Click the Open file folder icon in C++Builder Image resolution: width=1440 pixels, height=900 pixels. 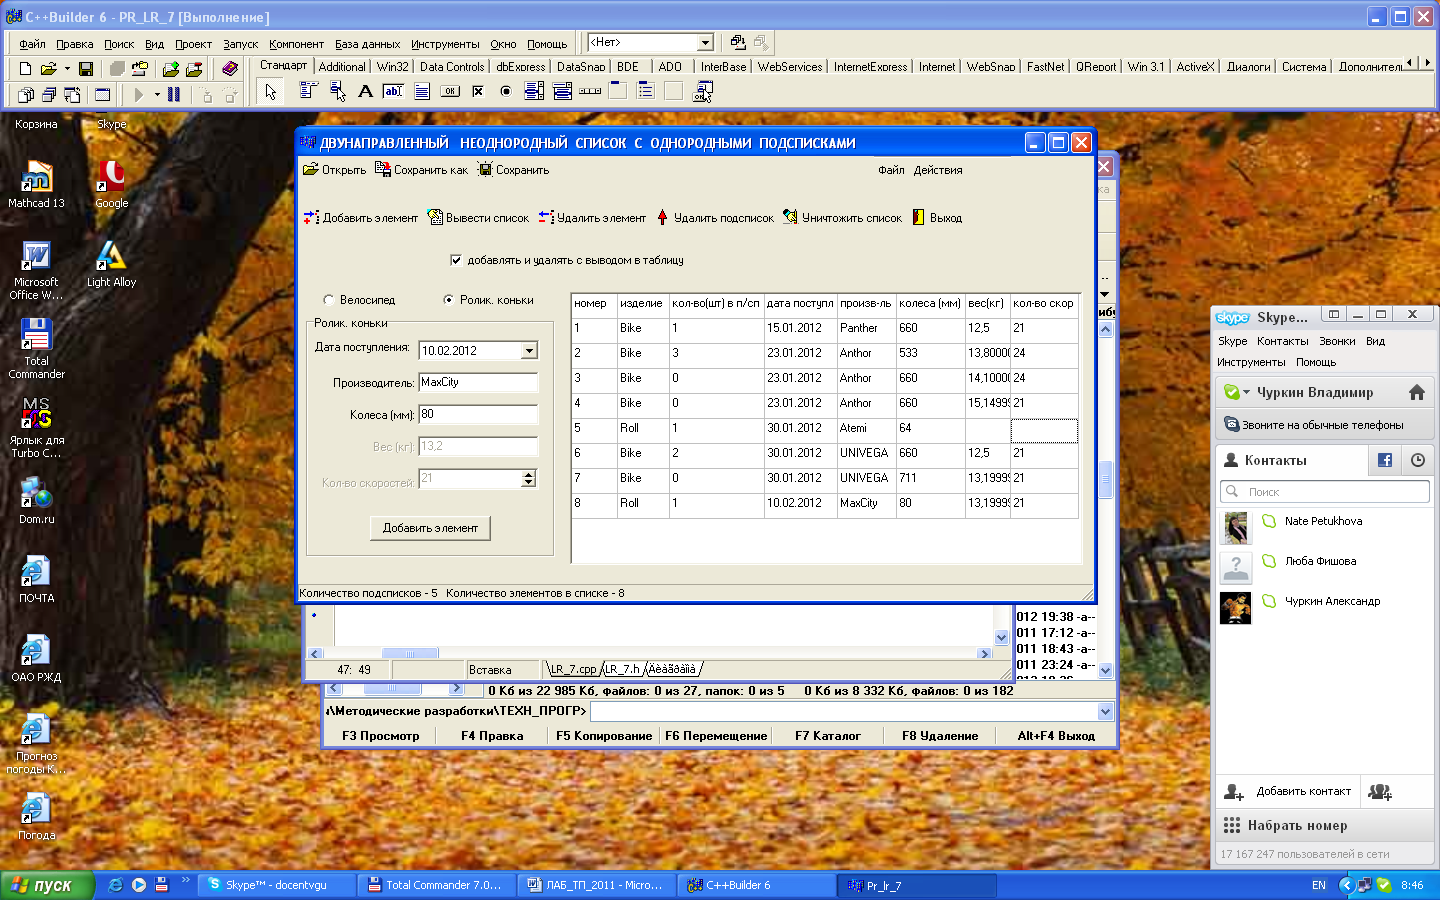[48, 69]
